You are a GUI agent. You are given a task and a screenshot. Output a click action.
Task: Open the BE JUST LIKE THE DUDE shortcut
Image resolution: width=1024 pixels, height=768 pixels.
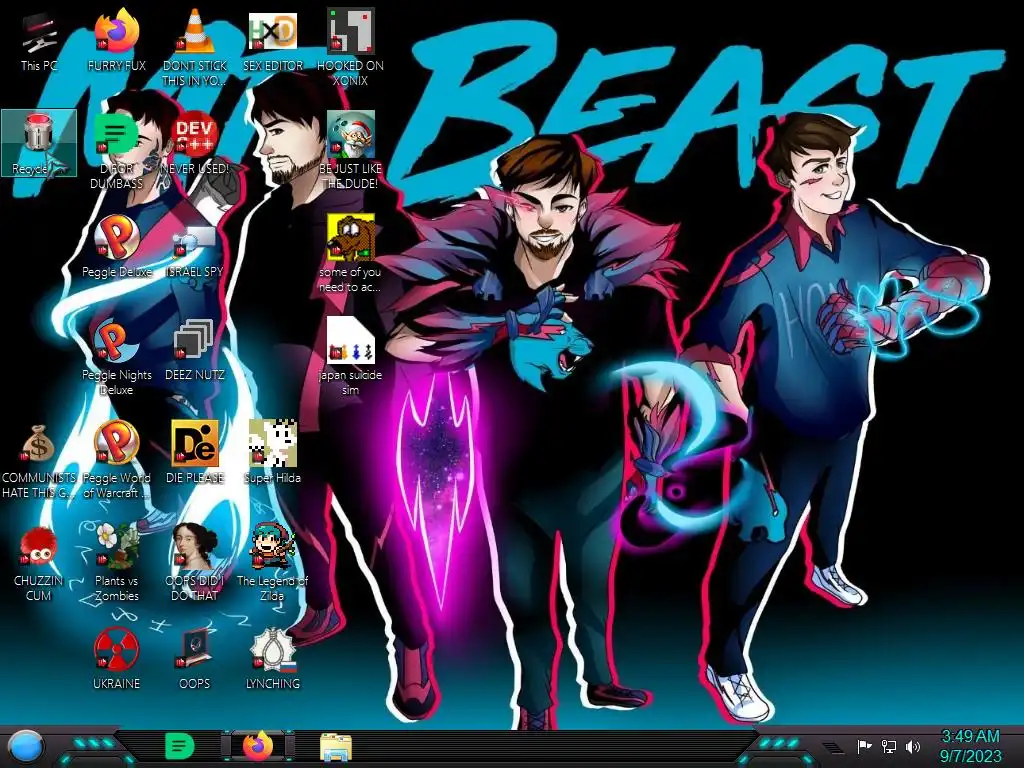point(350,150)
